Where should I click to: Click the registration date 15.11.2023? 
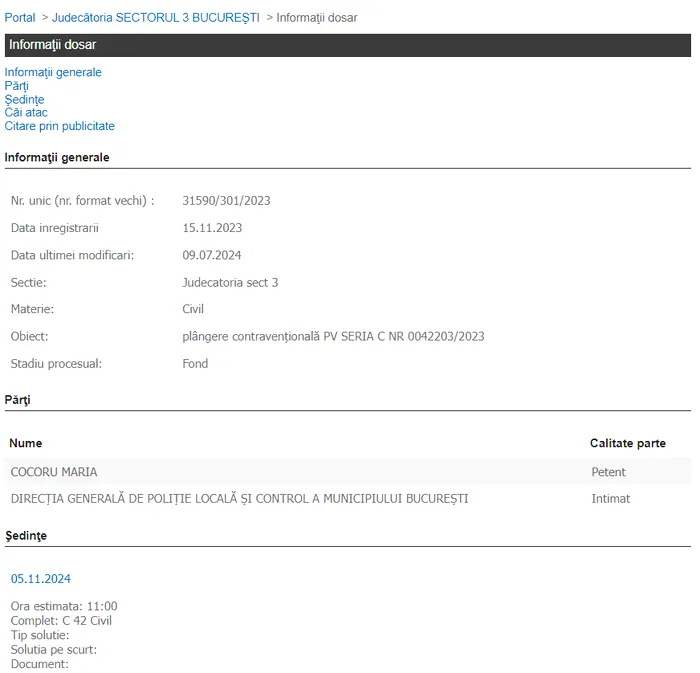212,228
